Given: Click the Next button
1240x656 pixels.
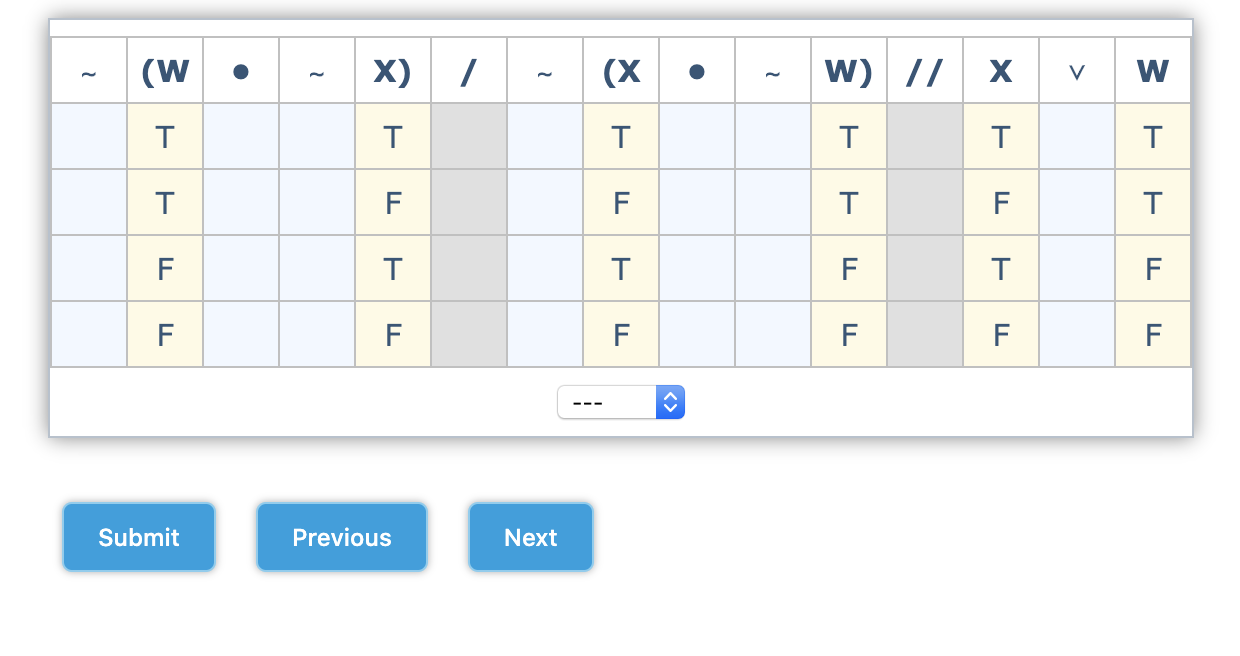Looking at the screenshot, I should (x=530, y=537).
